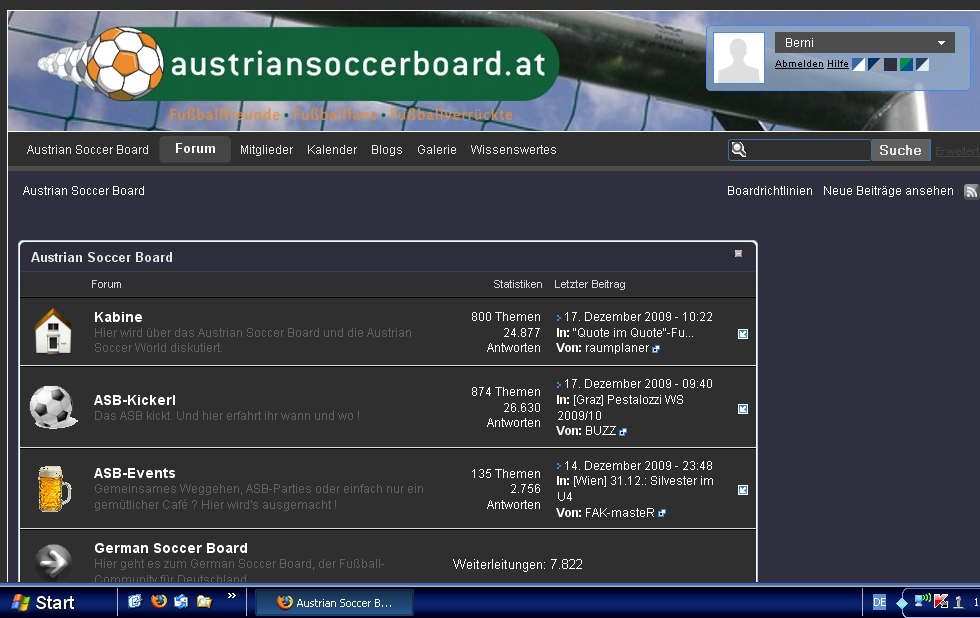This screenshot has width=980, height=618.
Task: Select the navy-and-white skin swatch
Action: coord(922,64)
